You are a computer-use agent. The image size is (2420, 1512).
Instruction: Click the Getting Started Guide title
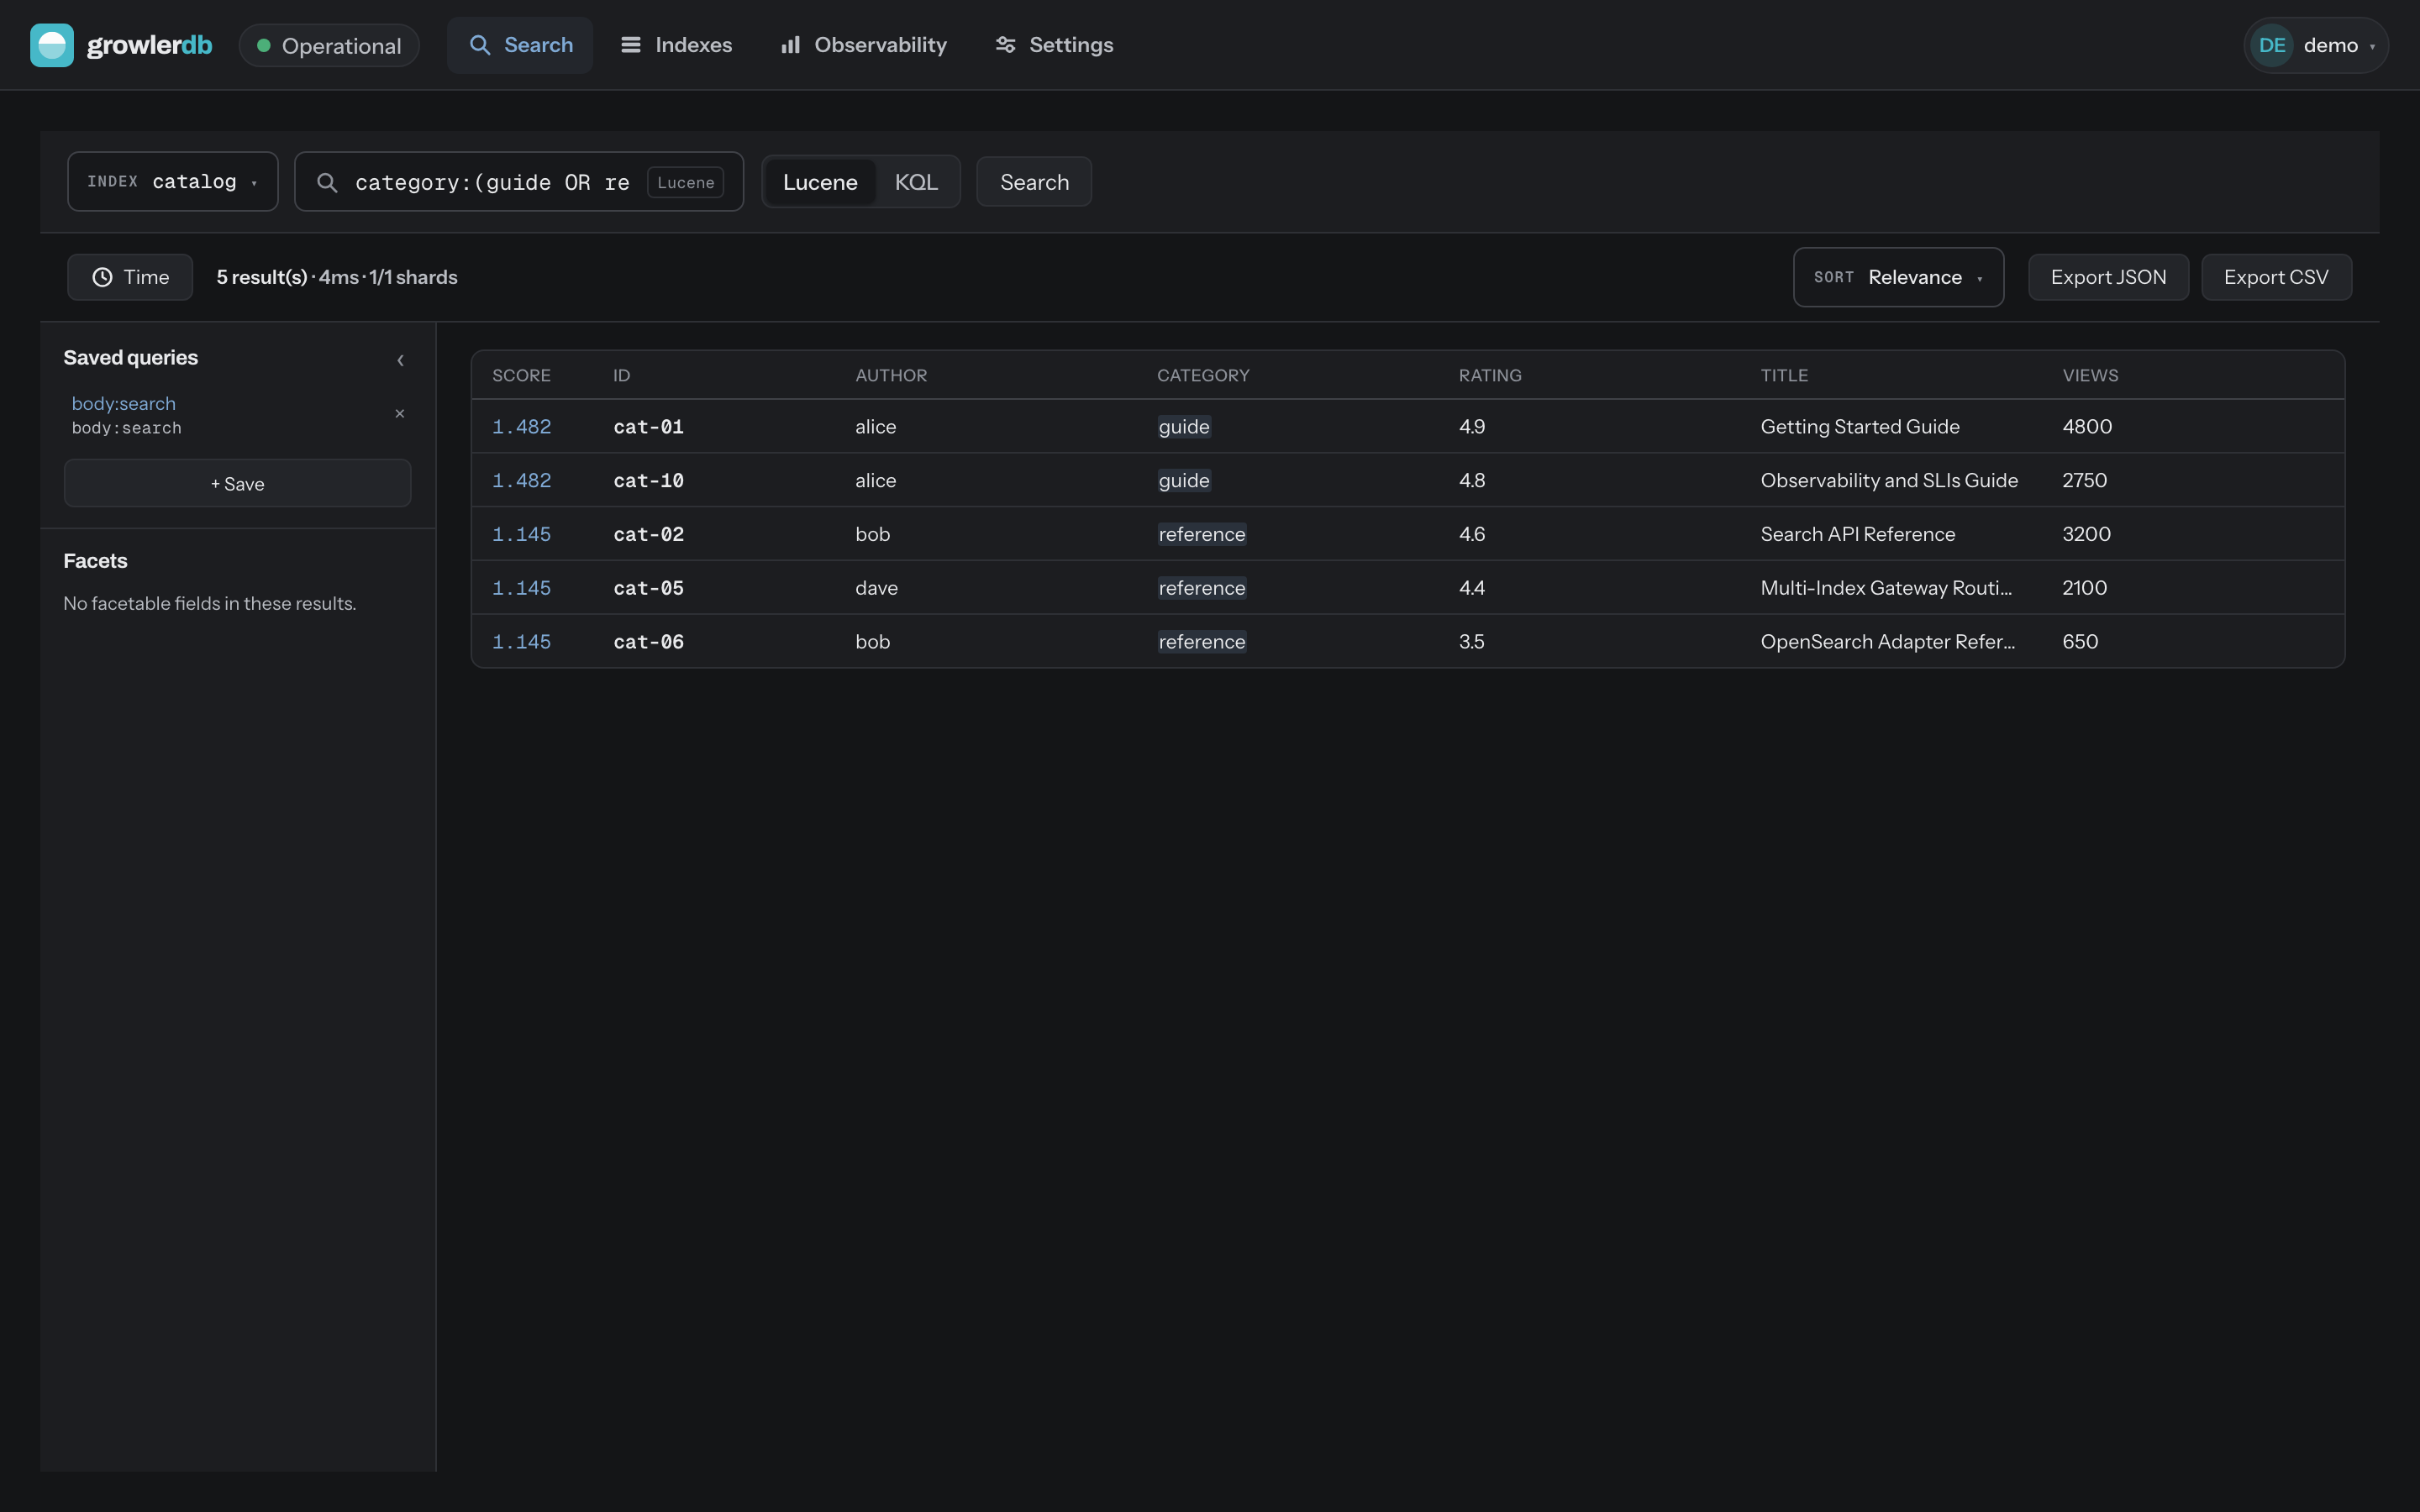[x=1860, y=427]
